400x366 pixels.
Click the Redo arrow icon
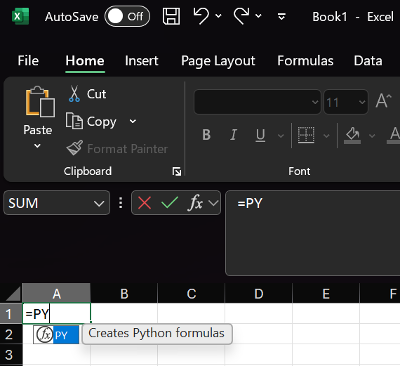242,16
